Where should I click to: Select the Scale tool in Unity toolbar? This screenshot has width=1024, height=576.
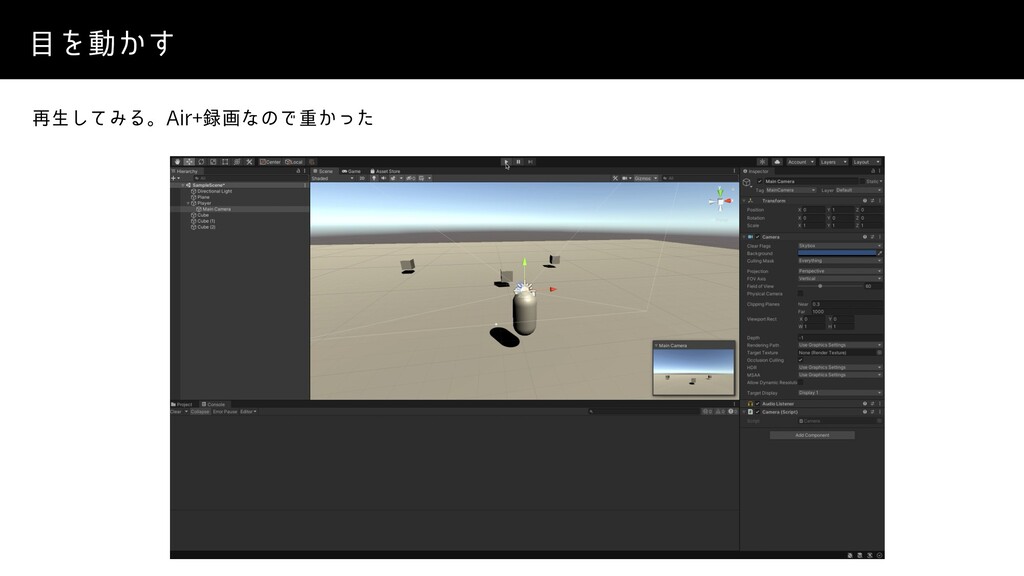coord(213,162)
